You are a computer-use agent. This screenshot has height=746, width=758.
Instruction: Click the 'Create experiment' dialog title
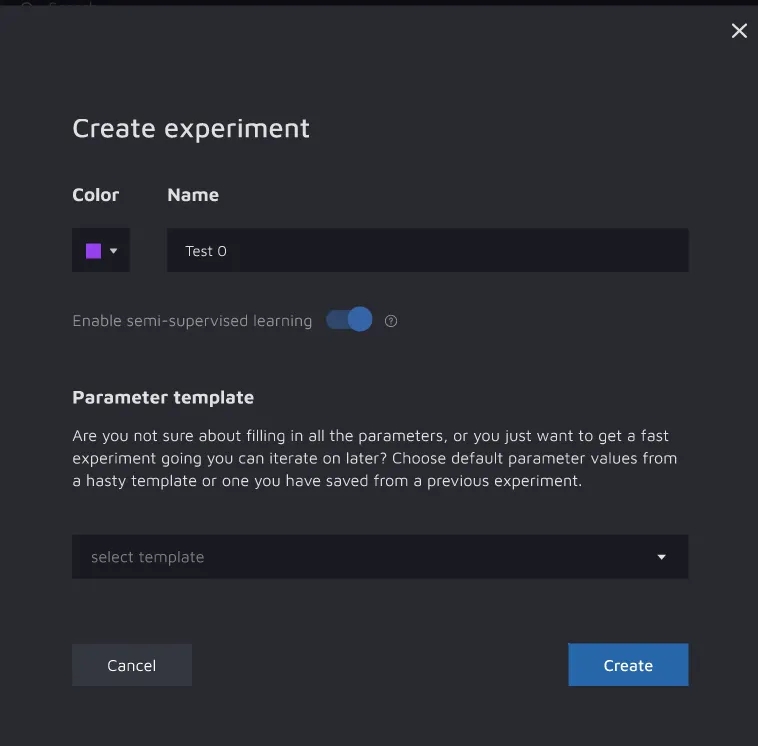tap(191, 129)
